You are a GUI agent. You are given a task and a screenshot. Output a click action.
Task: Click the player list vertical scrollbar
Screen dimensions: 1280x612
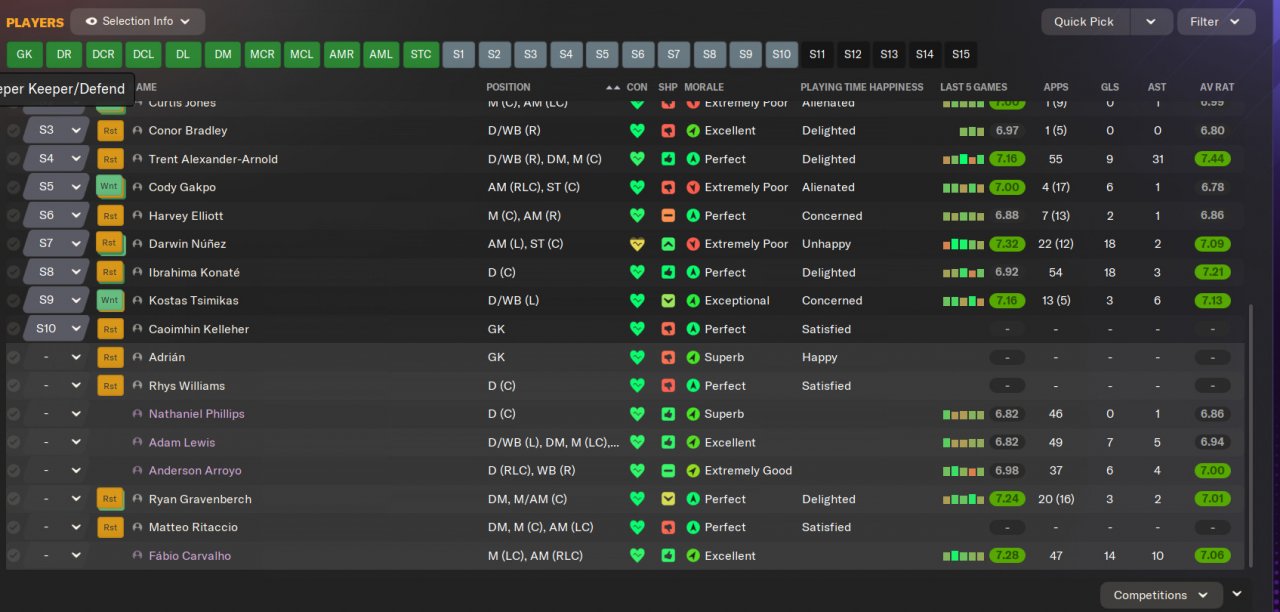coord(1251,435)
